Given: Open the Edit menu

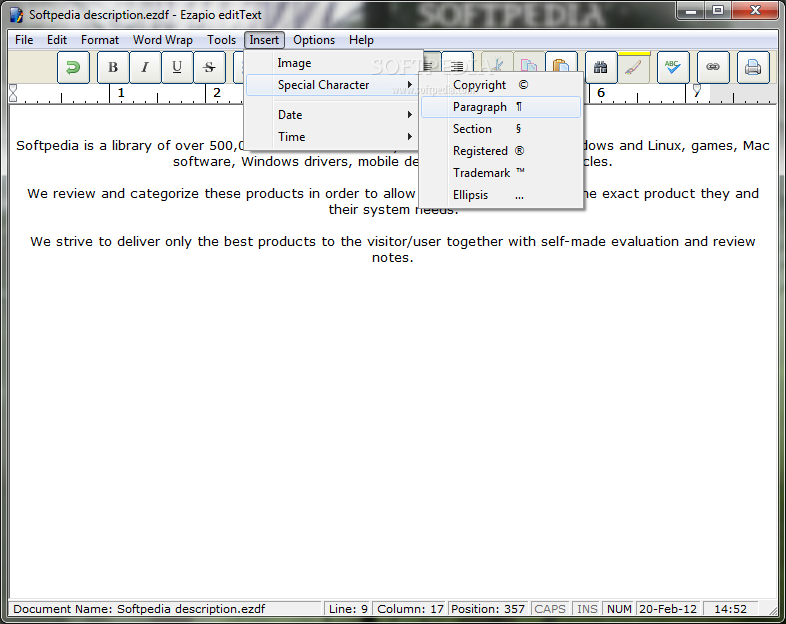Looking at the screenshot, I should click(x=57, y=40).
